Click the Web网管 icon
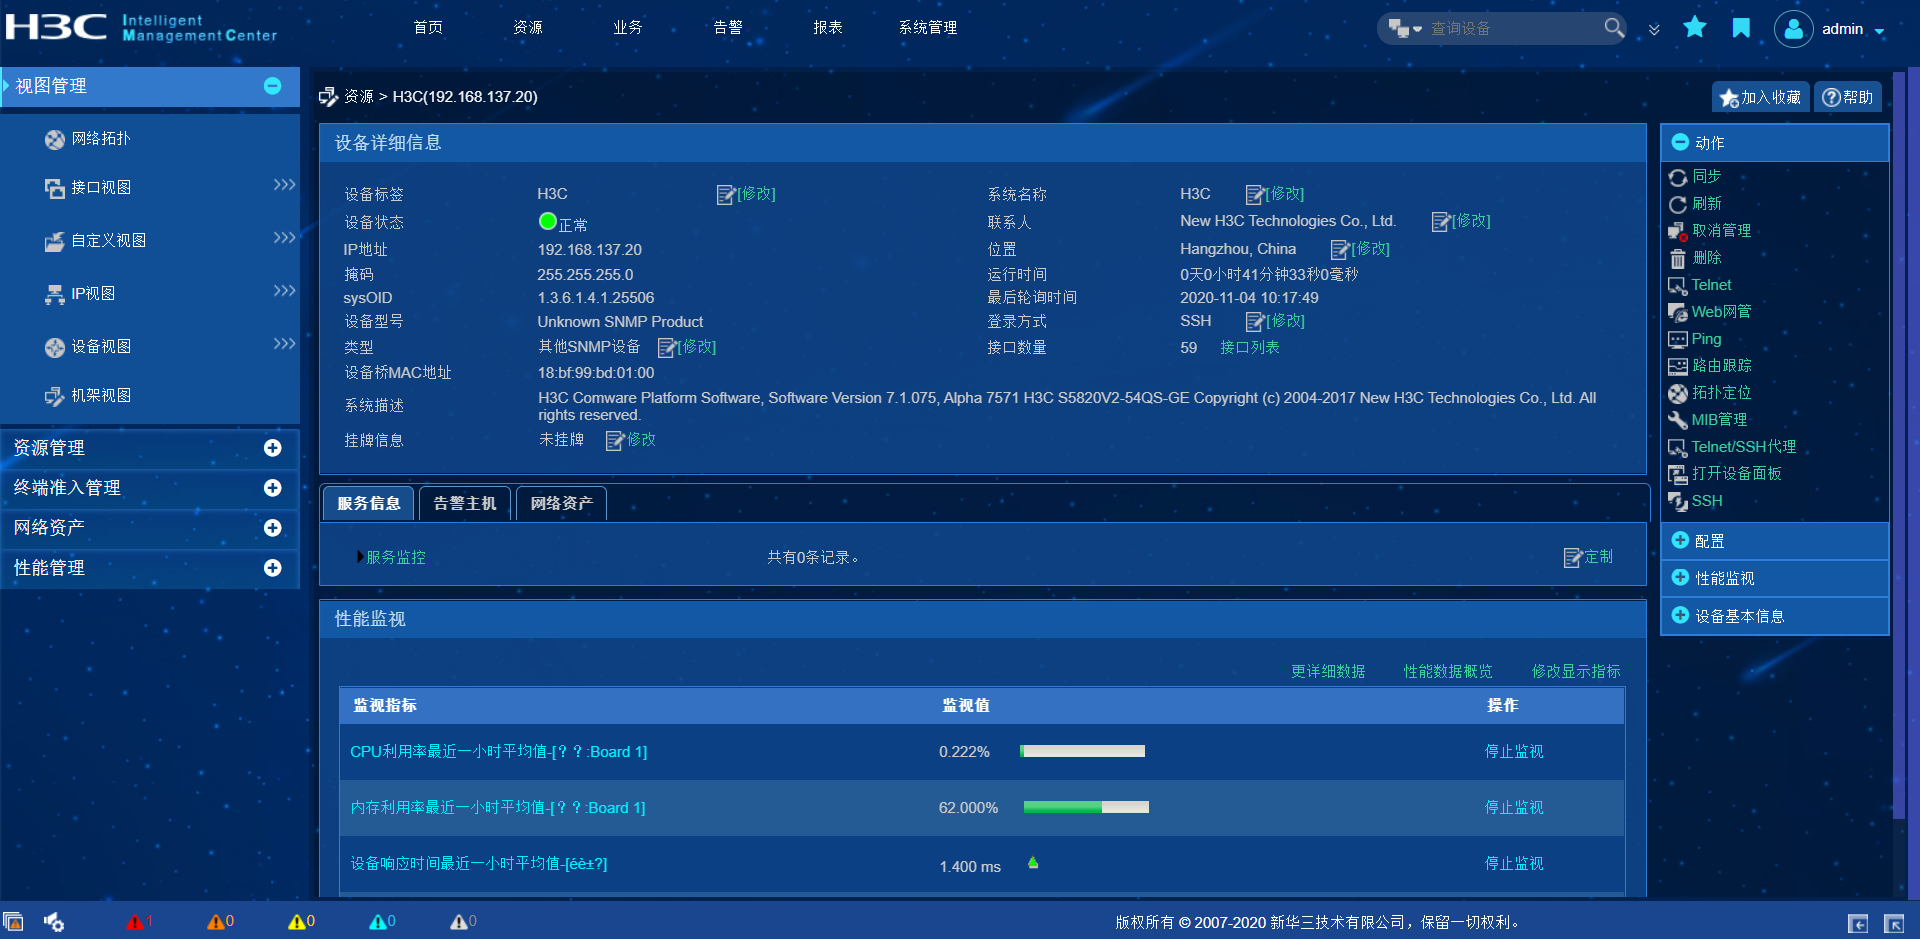Image resolution: width=1920 pixels, height=939 pixels. (x=1677, y=312)
